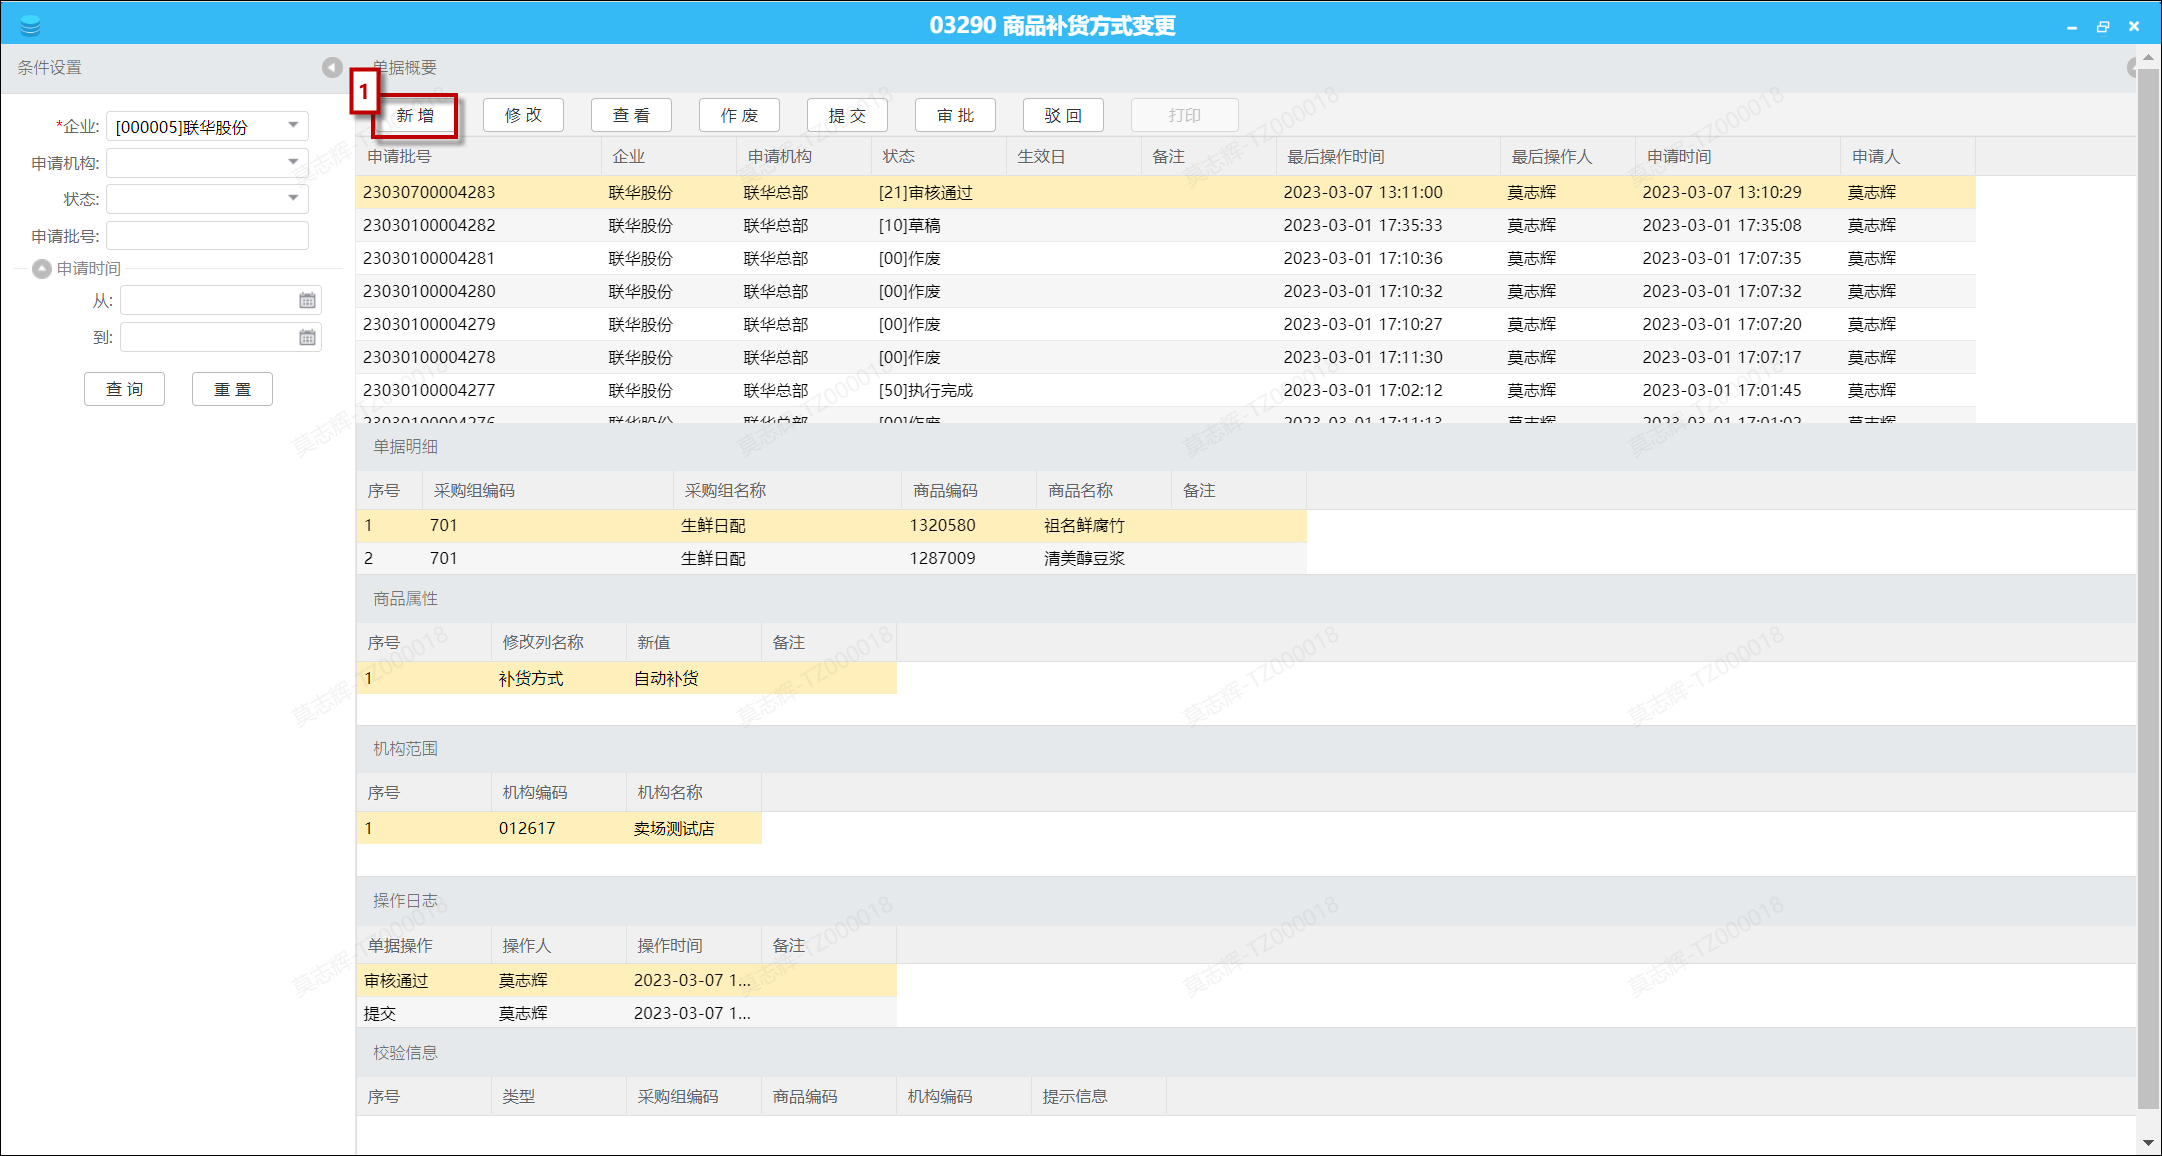Image resolution: width=2162 pixels, height=1156 pixels.
Task: Click the 审批 button
Action: click(x=955, y=115)
